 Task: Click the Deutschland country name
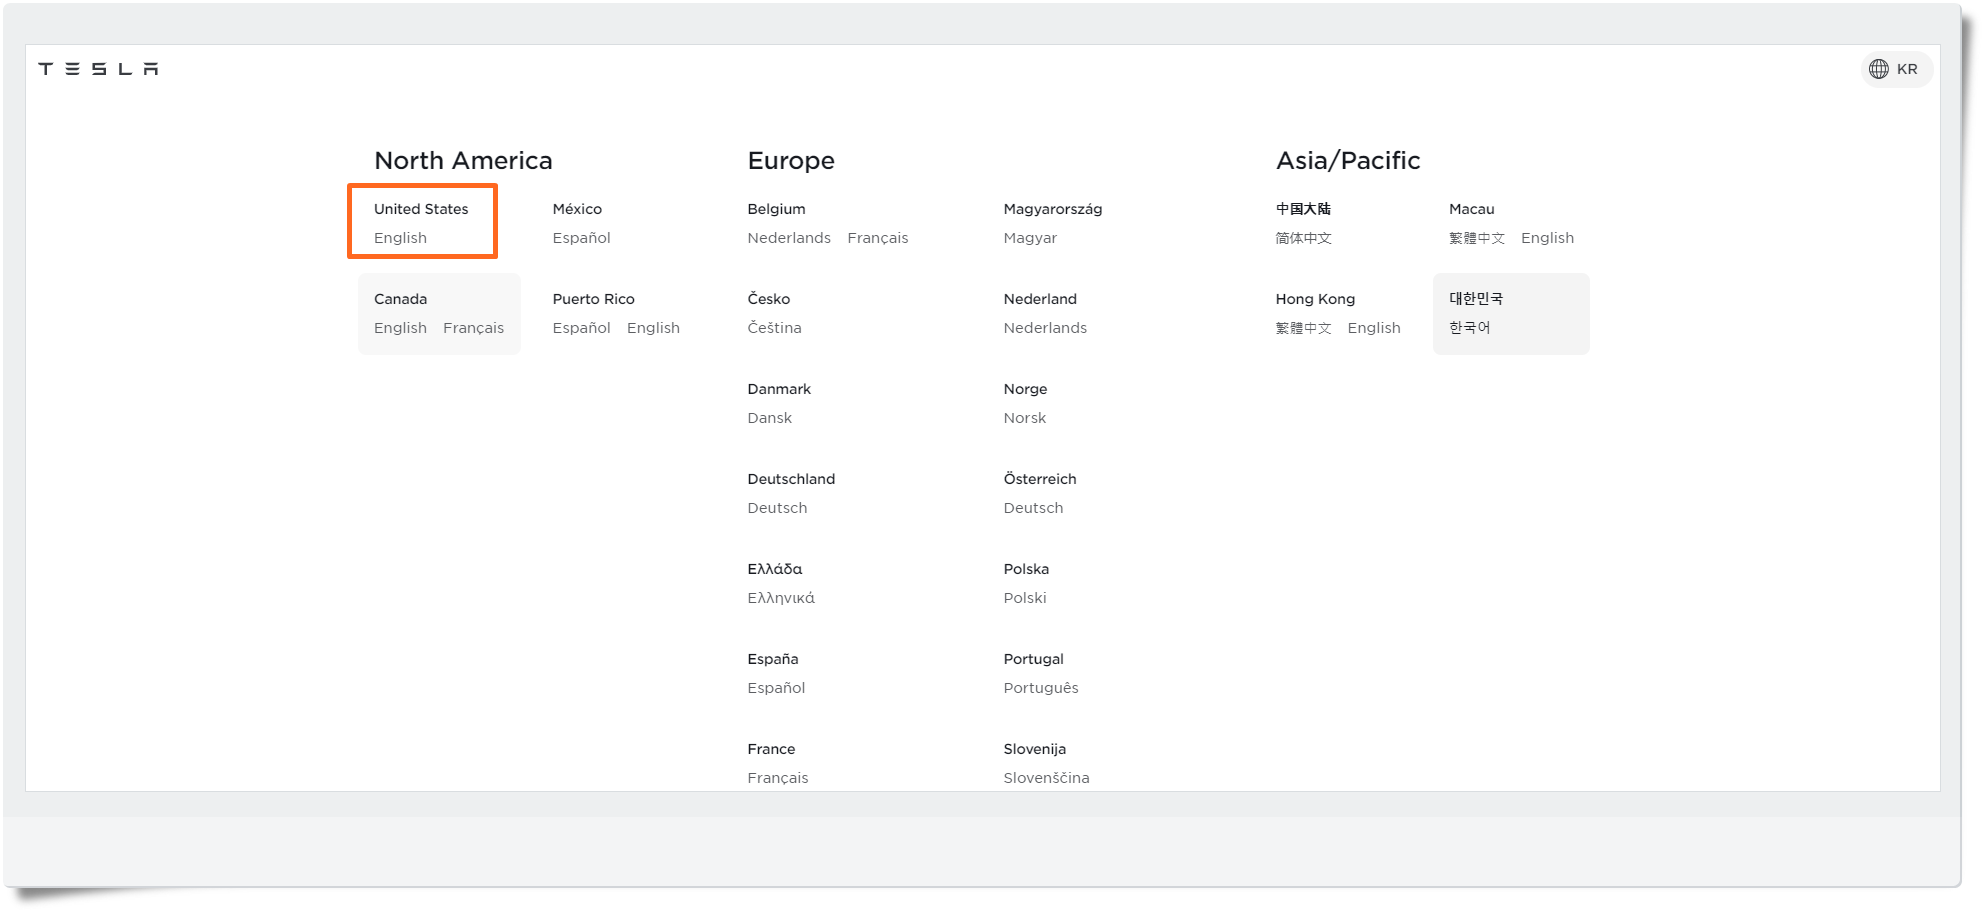point(791,479)
